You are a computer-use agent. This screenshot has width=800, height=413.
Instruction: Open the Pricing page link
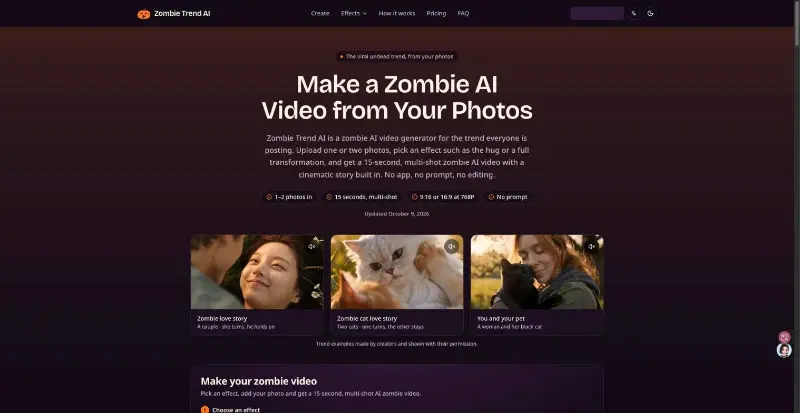tap(436, 14)
